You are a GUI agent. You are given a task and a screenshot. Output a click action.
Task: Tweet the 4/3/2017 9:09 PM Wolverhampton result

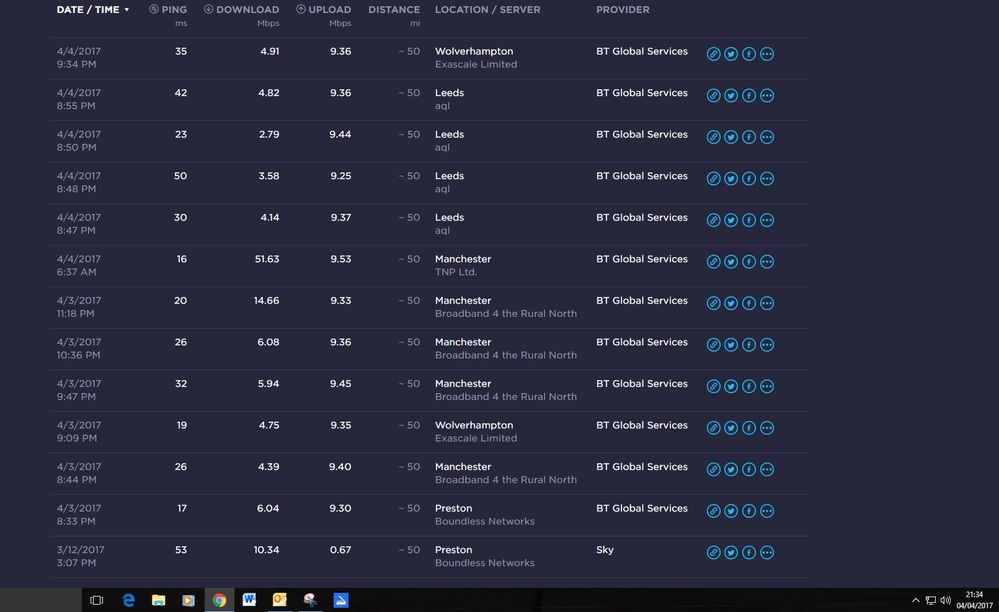click(731, 428)
